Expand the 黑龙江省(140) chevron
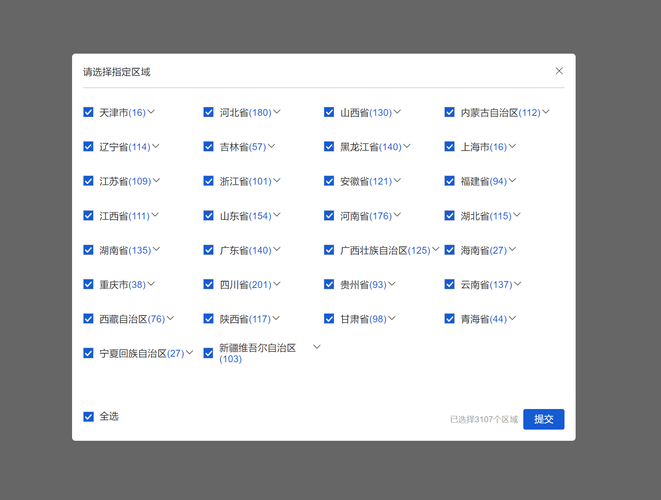 point(406,146)
